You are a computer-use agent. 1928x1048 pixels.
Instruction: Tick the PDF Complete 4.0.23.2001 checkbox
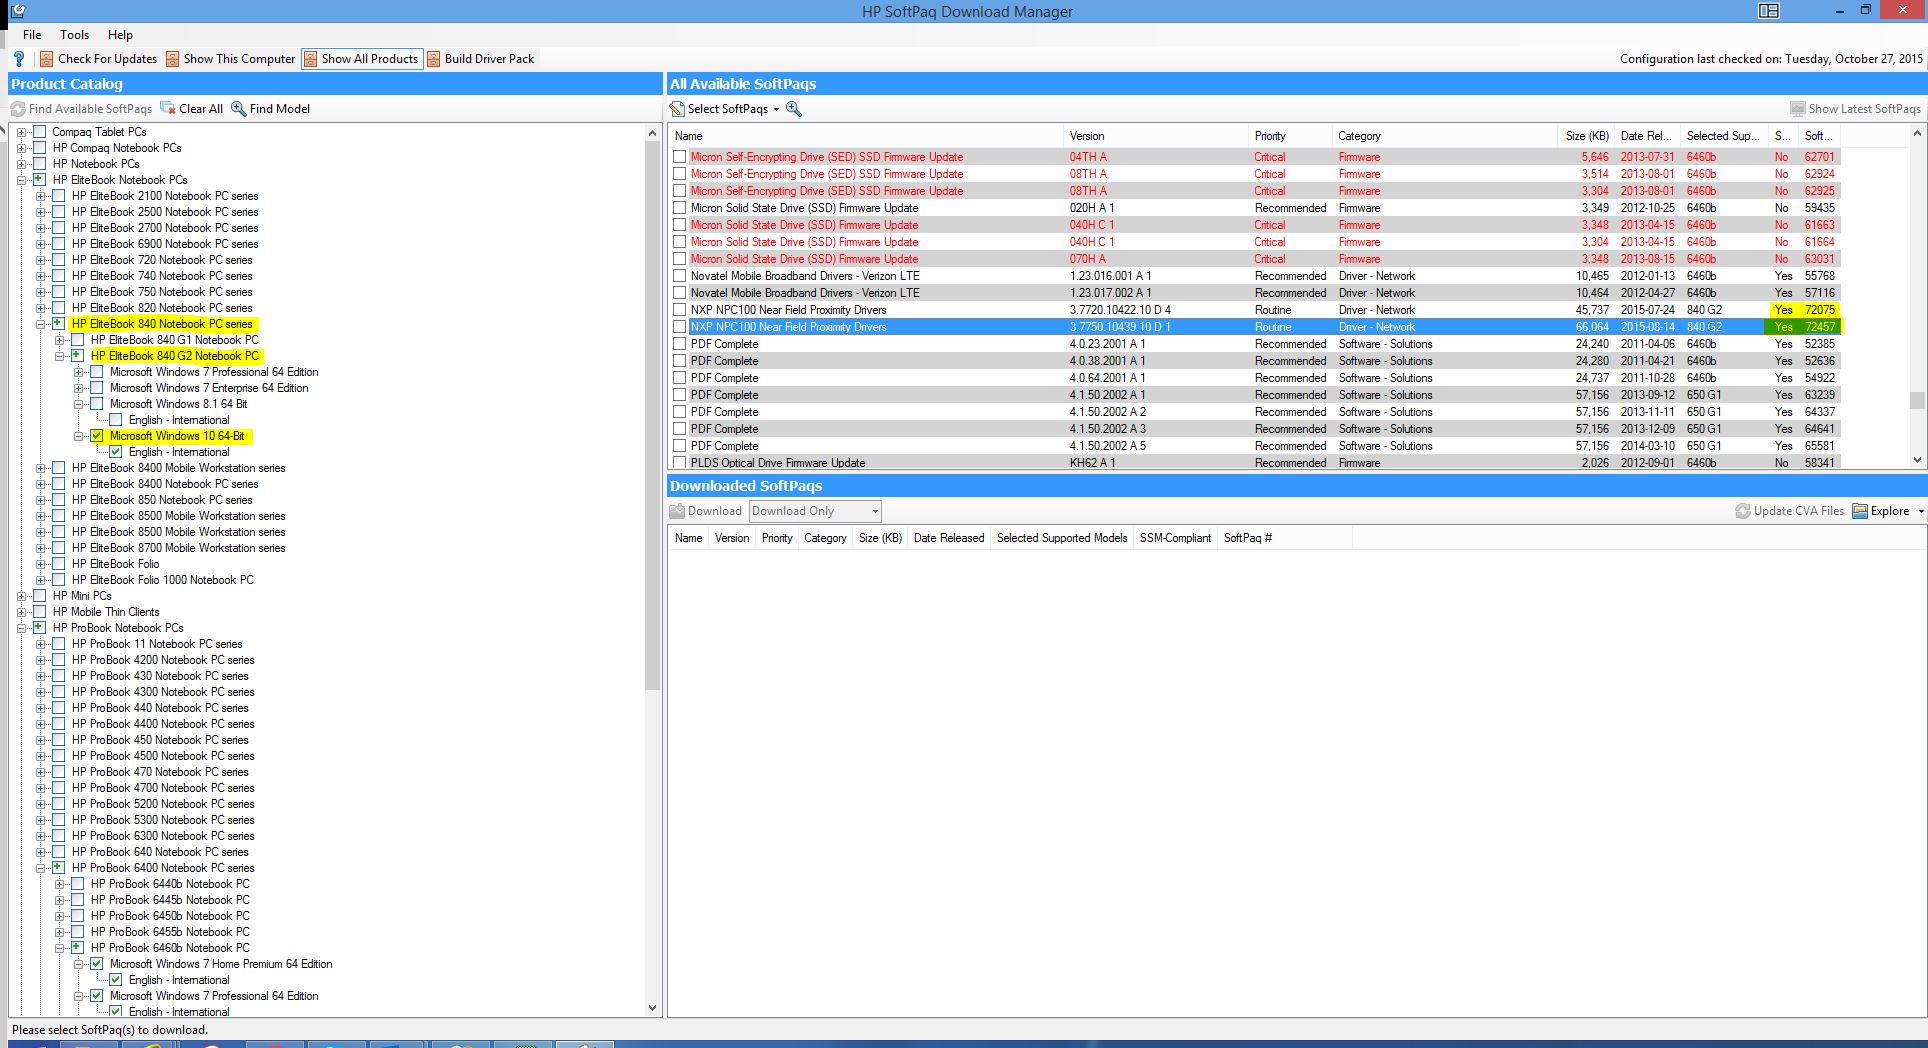coord(680,344)
